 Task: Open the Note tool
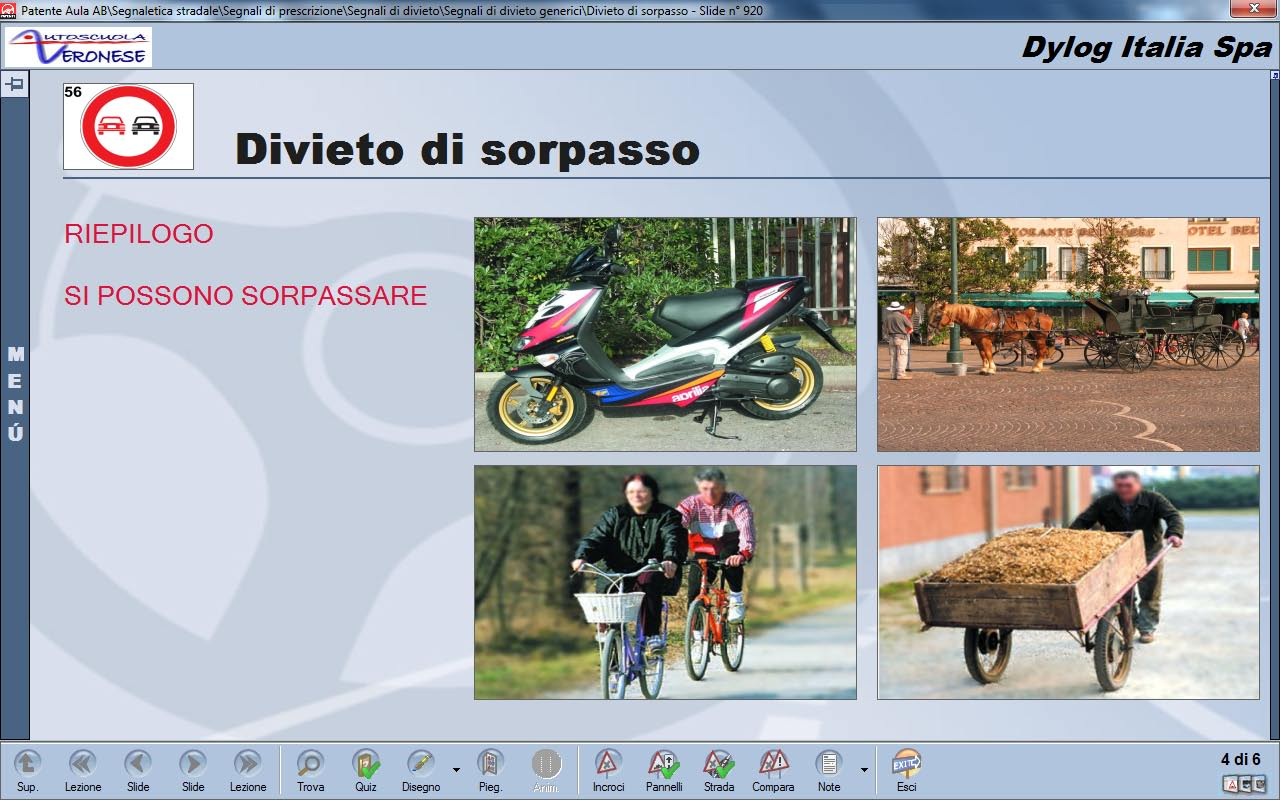click(829, 770)
